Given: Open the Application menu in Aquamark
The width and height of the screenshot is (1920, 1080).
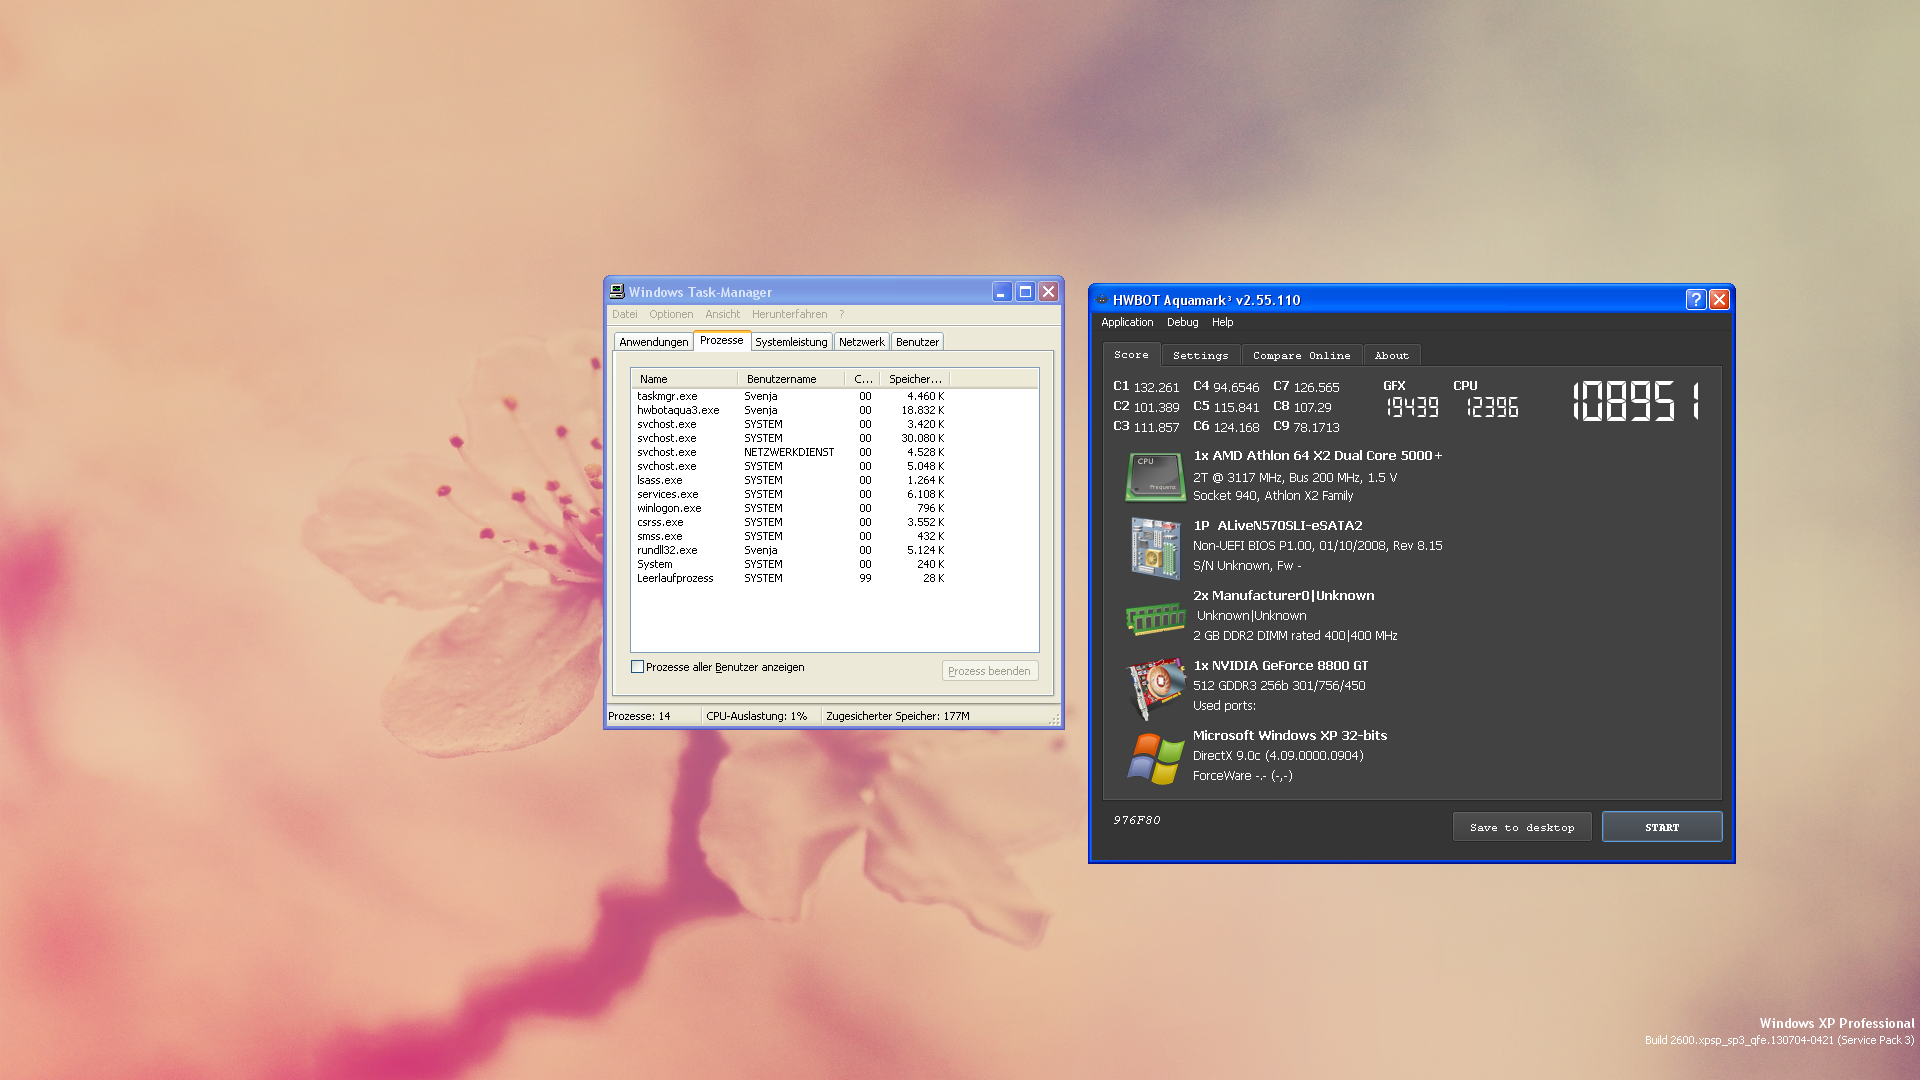Looking at the screenshot, I should point(1127,322).
